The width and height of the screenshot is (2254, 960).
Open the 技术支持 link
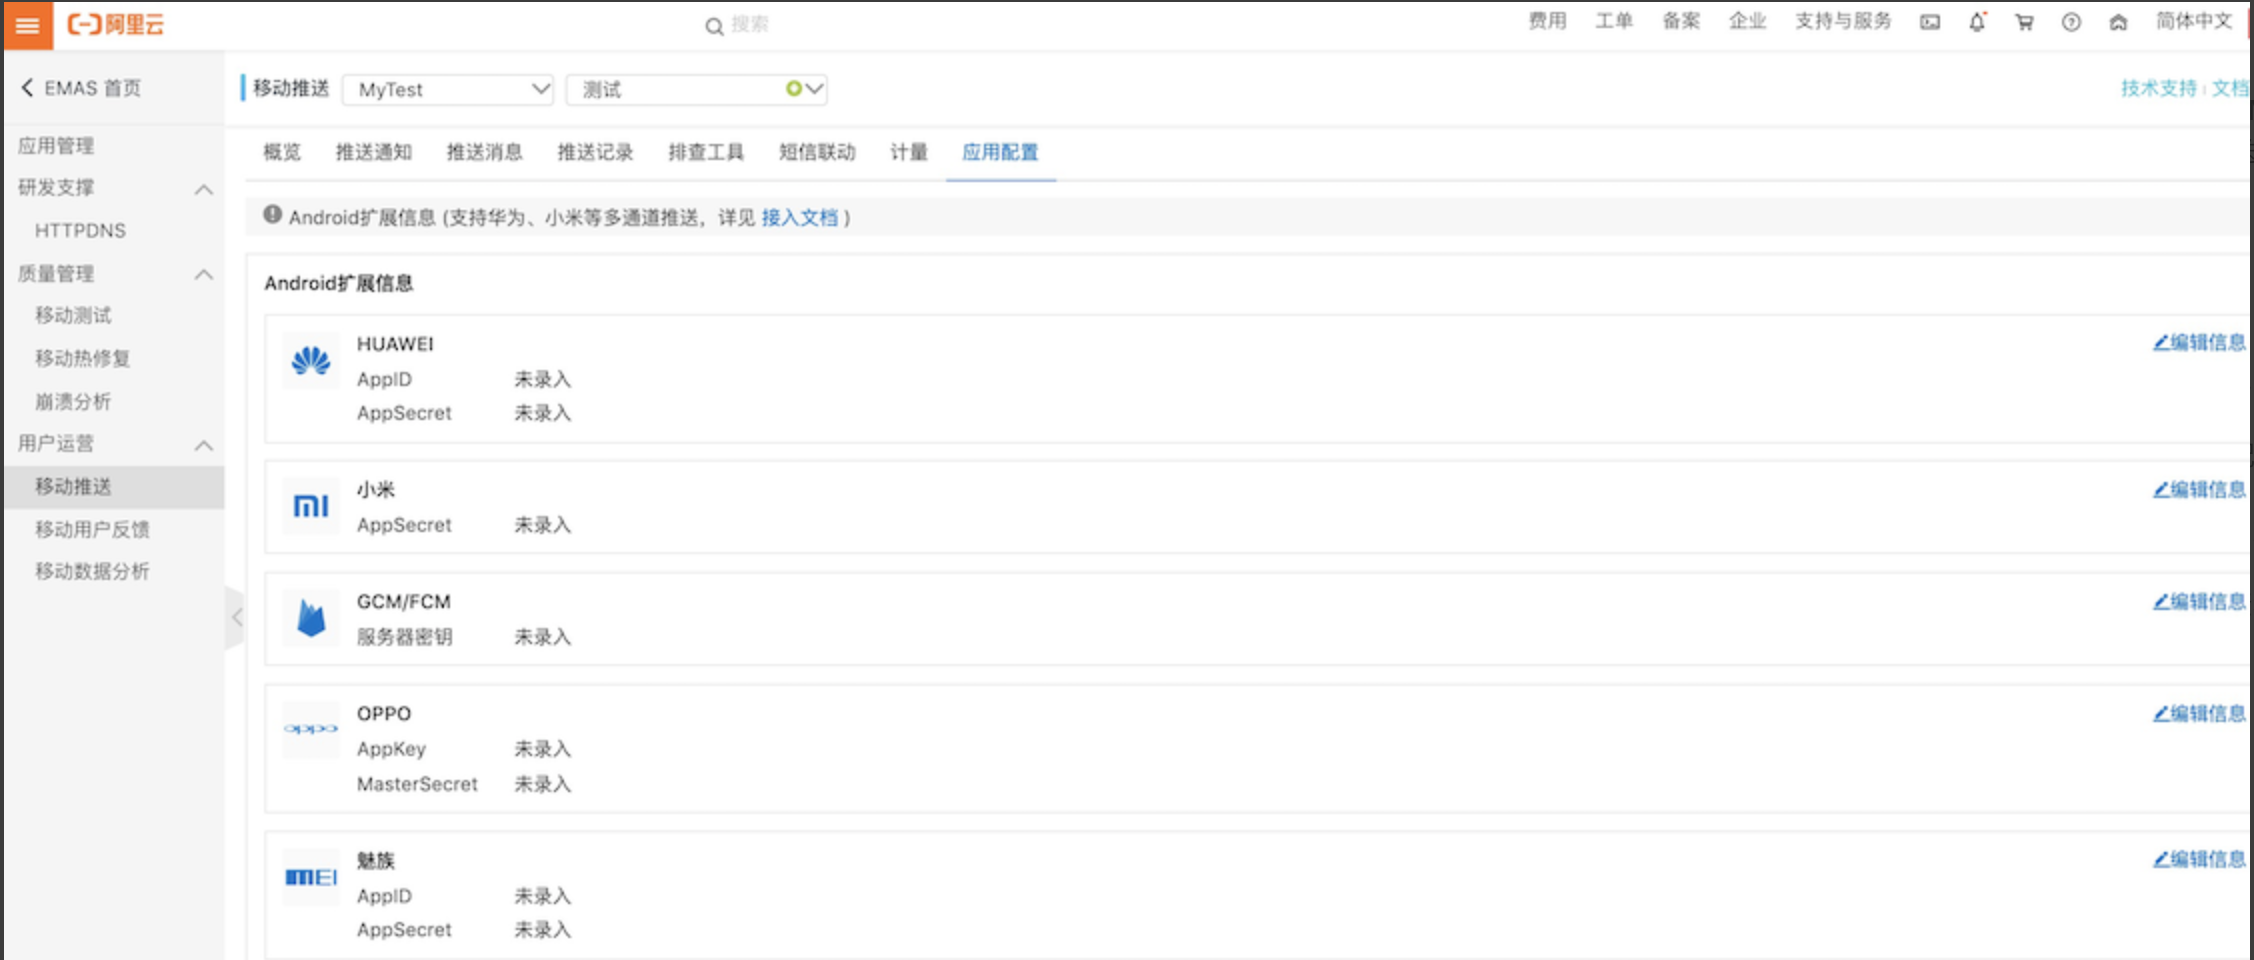(x=2159, y=88)
